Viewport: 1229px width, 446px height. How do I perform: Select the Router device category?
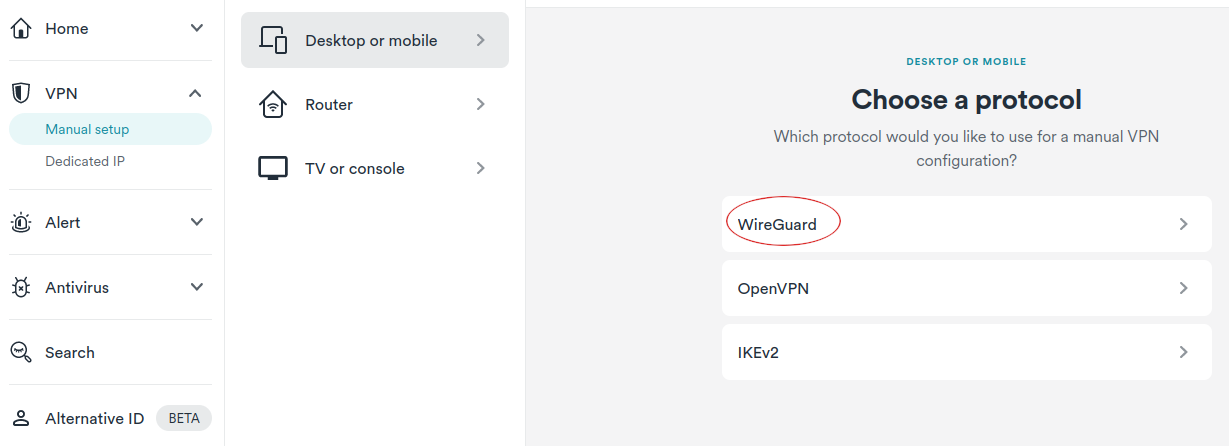tap(374, 105)
